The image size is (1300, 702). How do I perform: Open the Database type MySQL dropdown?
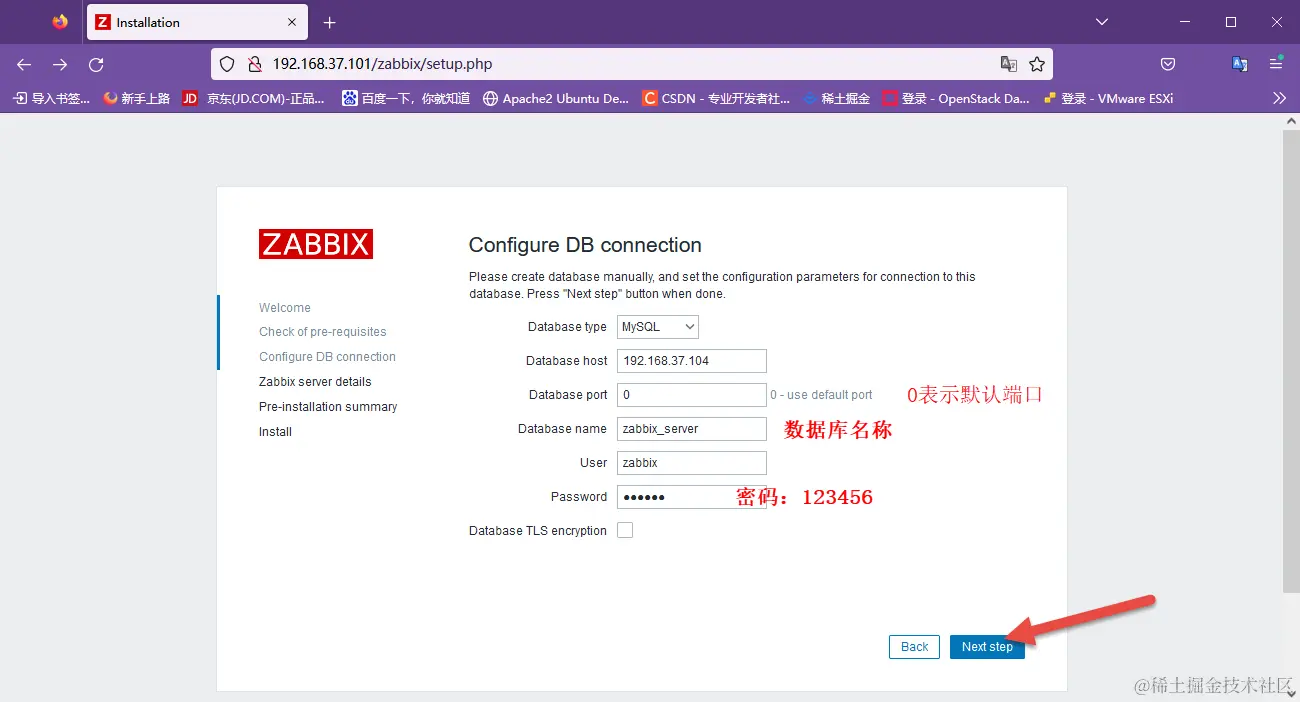[x=657, y=326]
